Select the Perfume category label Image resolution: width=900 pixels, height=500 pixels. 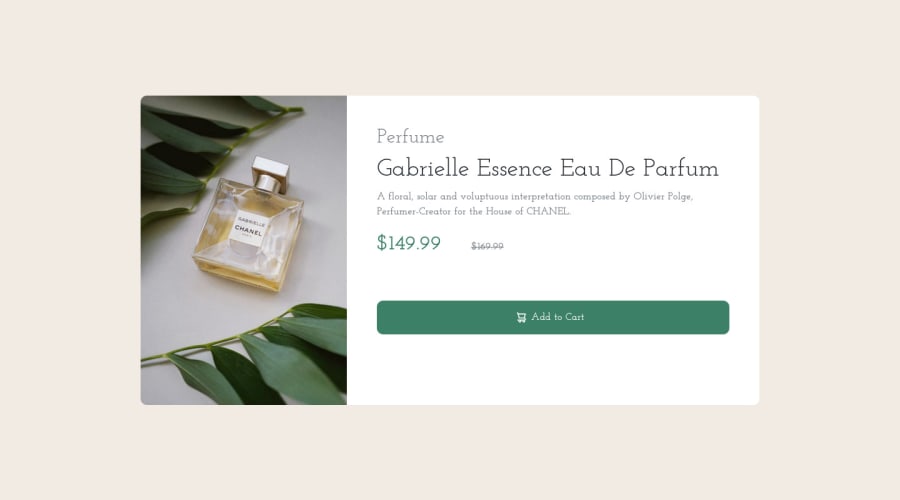[x=410, y=137]
